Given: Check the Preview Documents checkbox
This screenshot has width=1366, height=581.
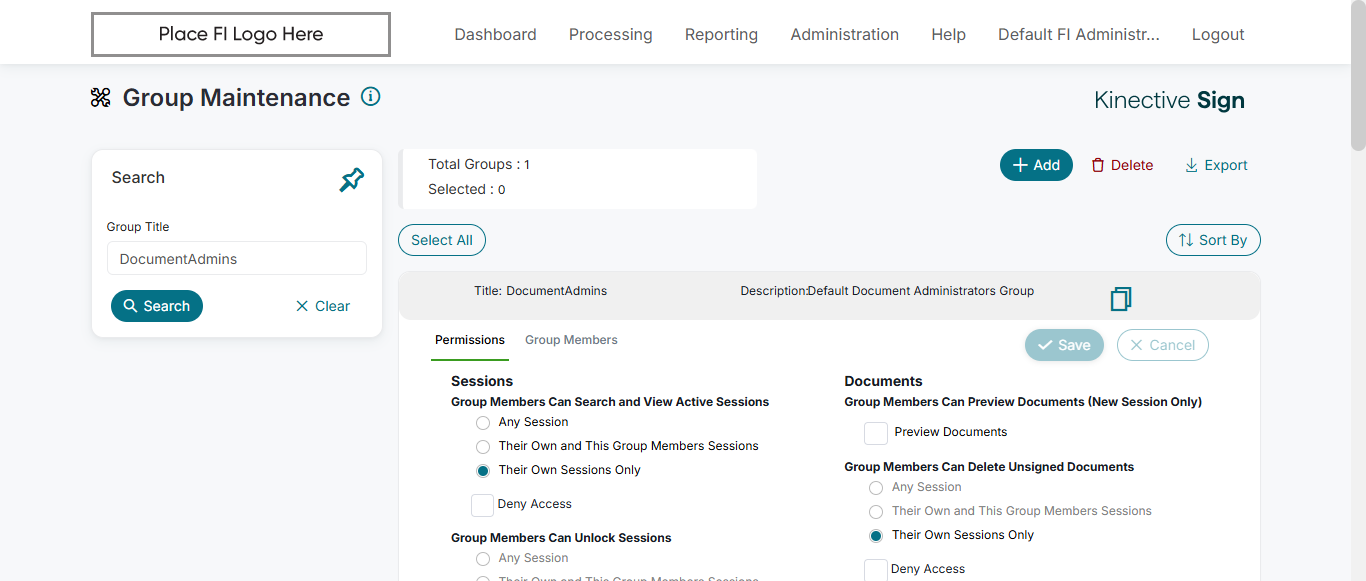Looking at the screenshot, I should 876,433.
